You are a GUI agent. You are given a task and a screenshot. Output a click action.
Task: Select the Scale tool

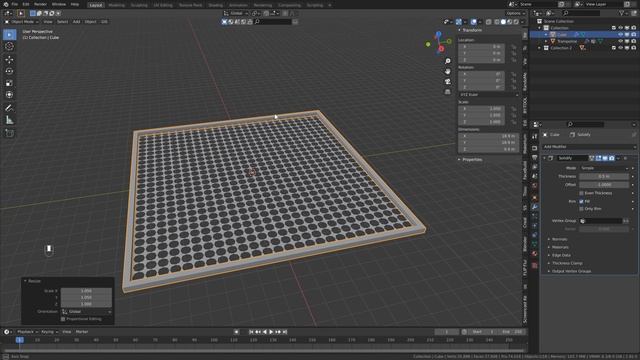(x=9, y=83)
